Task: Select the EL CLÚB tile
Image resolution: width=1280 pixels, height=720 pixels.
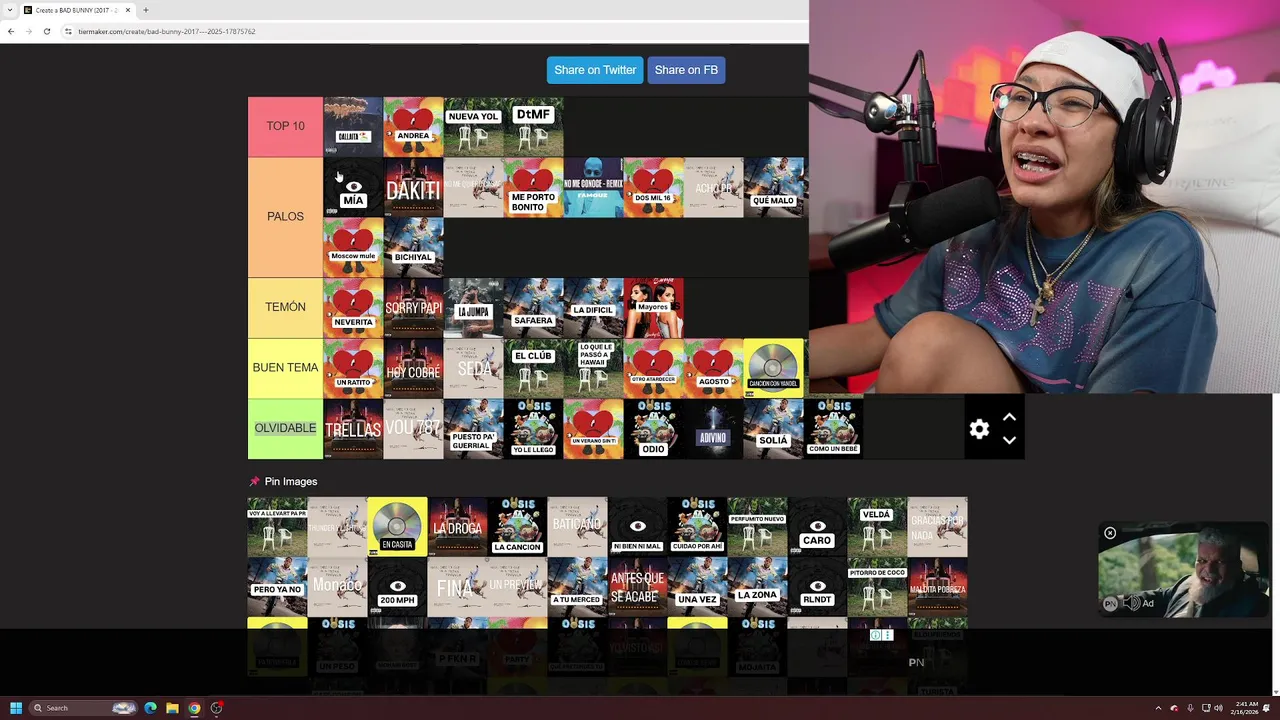Action: pos(533,368)
